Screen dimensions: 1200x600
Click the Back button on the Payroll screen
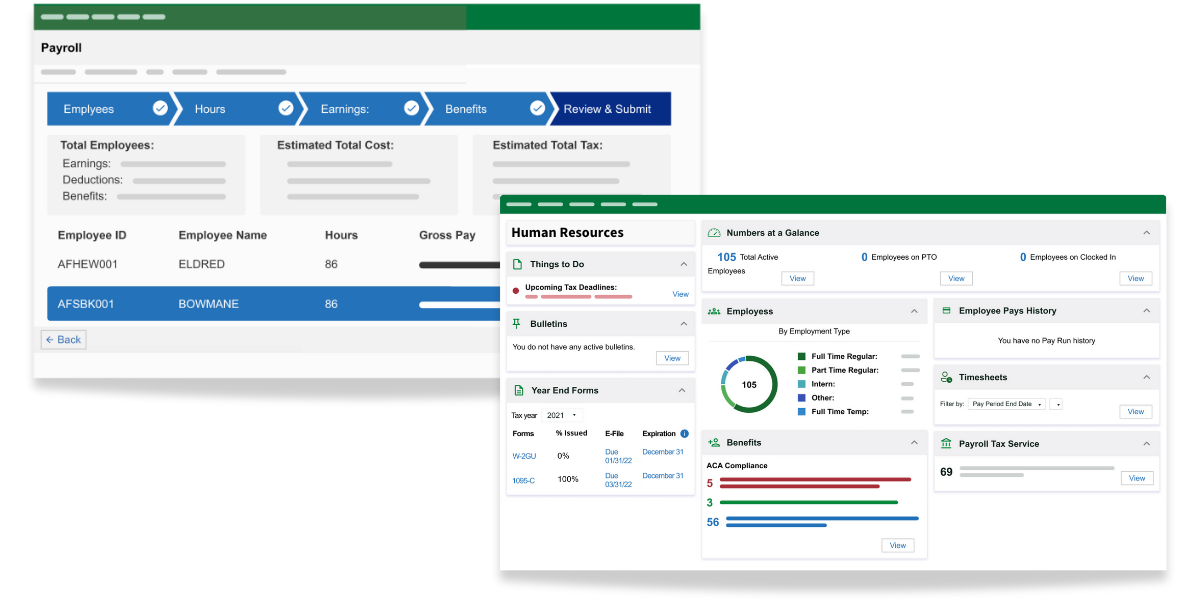pos(62,339)
